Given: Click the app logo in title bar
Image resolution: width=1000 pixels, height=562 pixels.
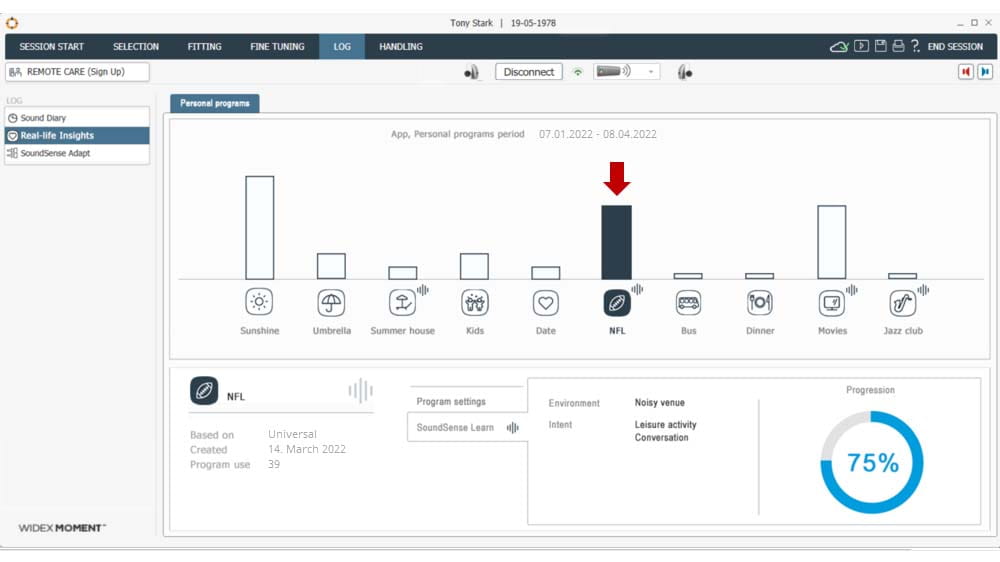Looking at the screenshot, I should (12, 23).
